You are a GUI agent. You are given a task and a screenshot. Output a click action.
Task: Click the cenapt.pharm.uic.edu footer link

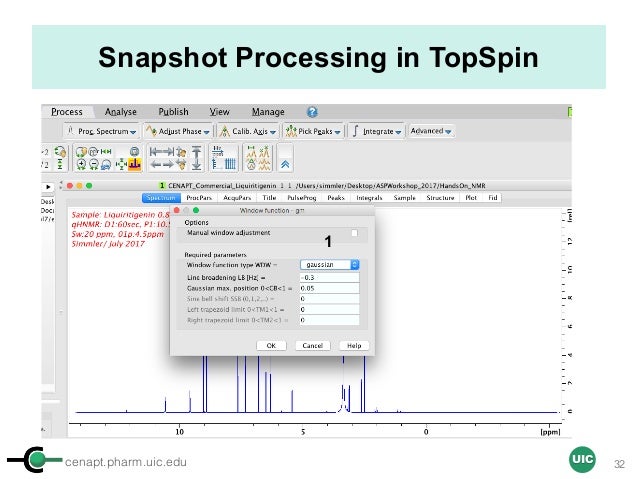point(126,462)
